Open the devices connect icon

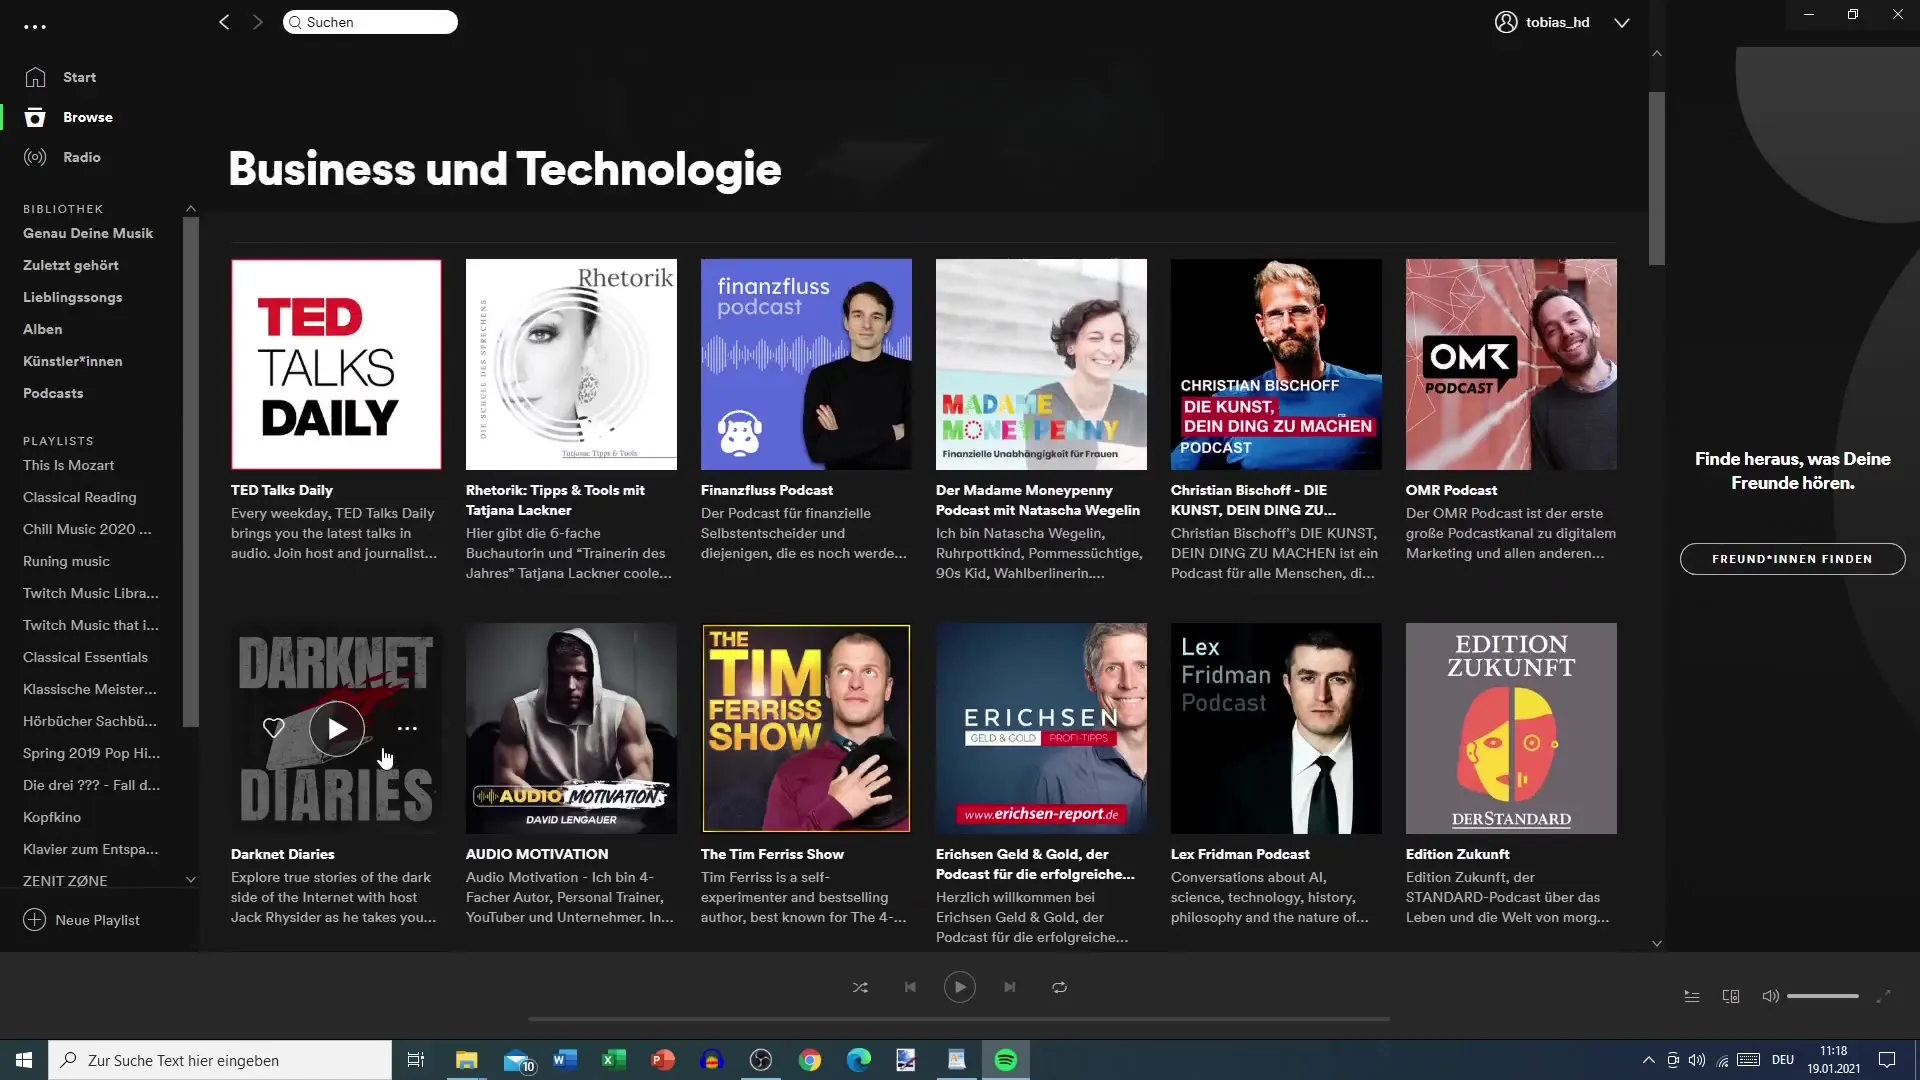(x=1731, y=996)
